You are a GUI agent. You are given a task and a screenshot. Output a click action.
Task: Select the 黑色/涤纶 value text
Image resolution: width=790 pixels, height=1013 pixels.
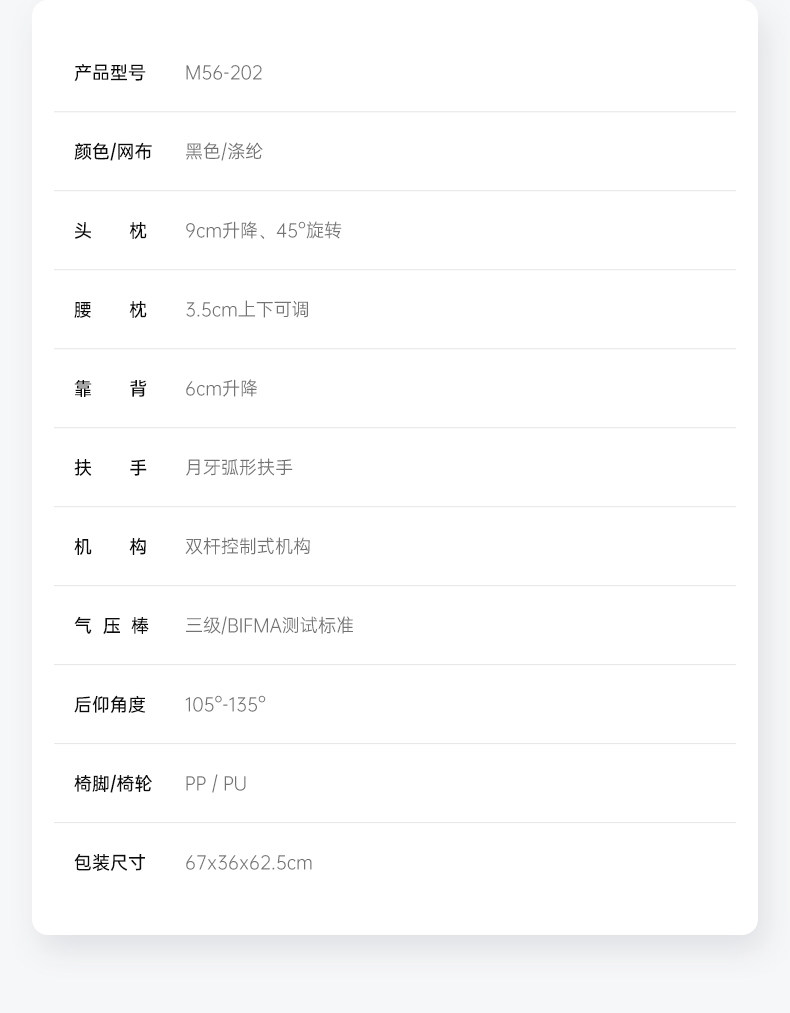click(223, 152)
